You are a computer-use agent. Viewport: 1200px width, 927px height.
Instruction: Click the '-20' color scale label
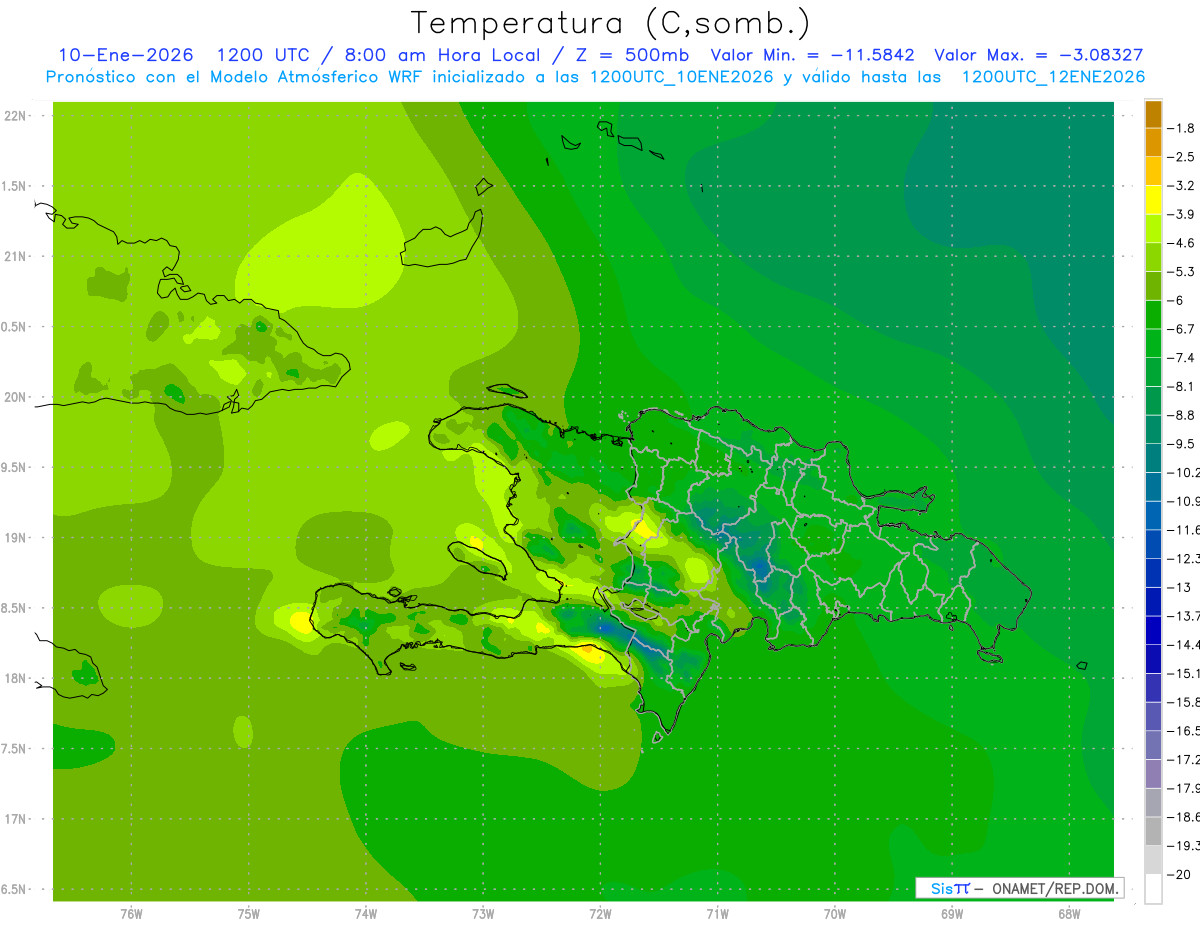click(1180, 874)
